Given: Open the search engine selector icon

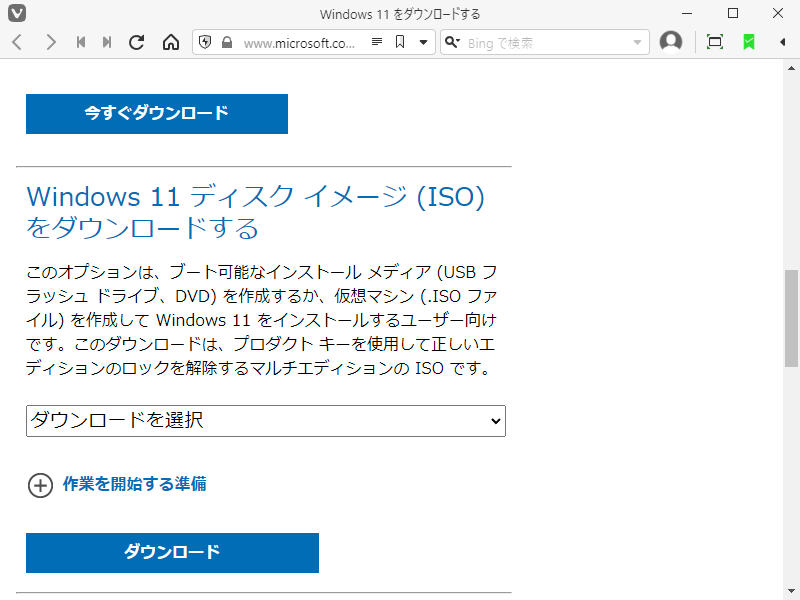Looking at the screenshot, I should [452, 42].
